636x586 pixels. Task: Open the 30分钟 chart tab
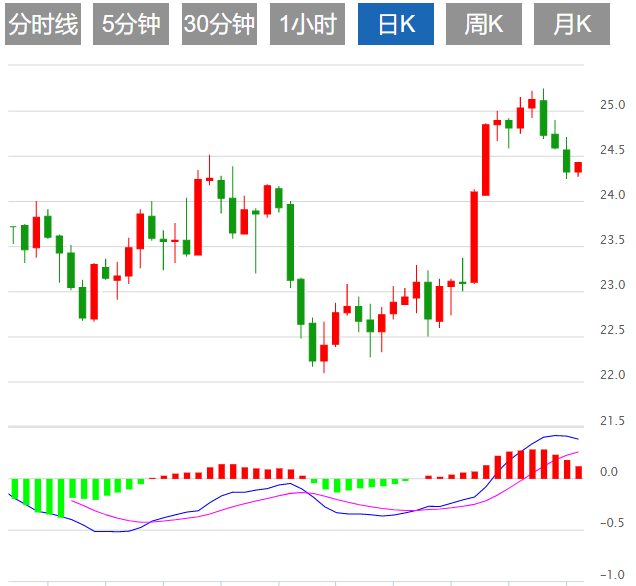tap(219, 25)
